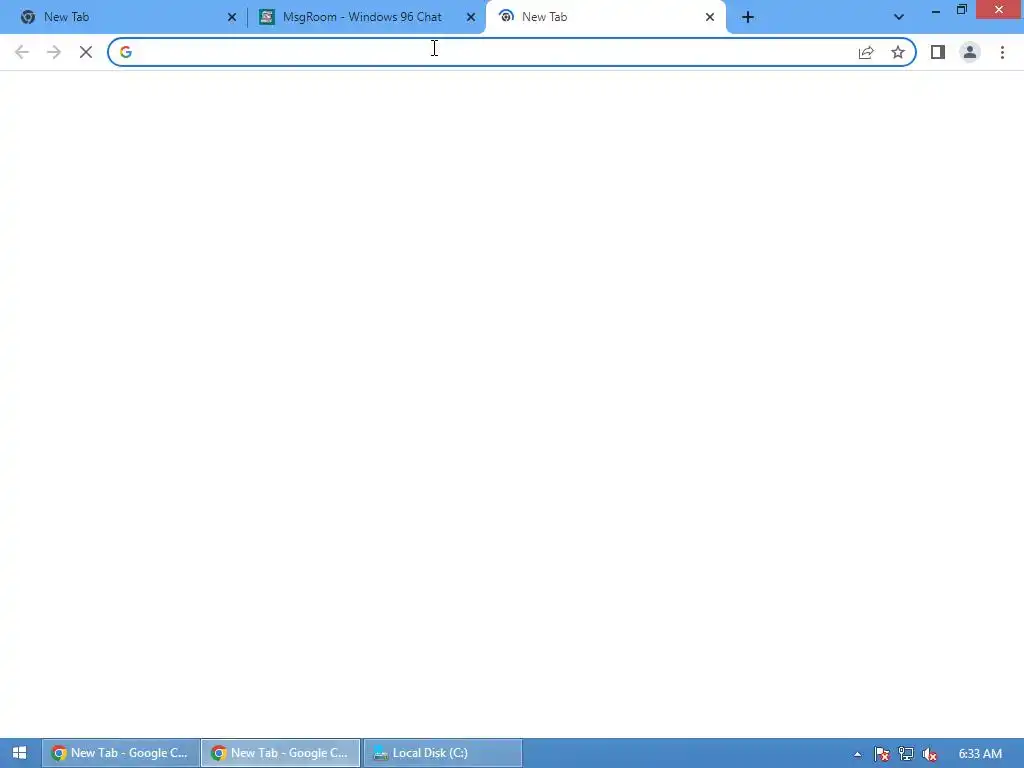Screen dimensions: 1024x768
Task: Go forward to next page
Action: [x=54, y=52]
